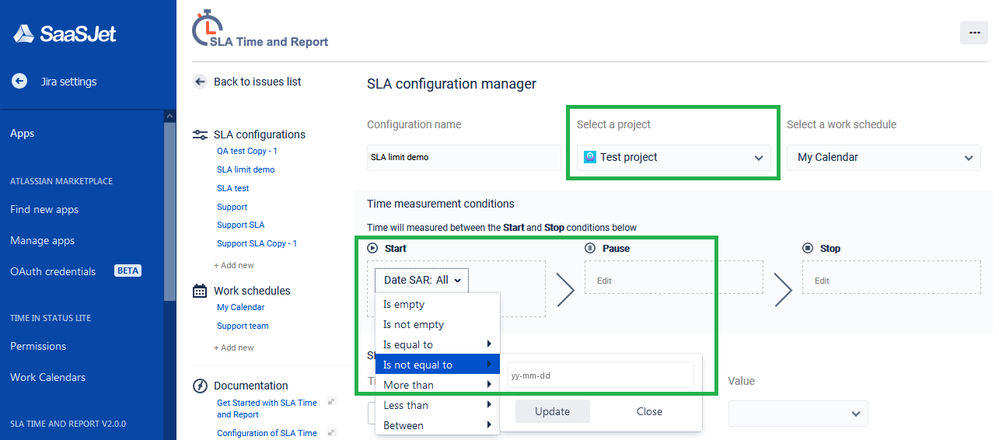Screen dimensions: 999x440
Task: Choose Is equal to option
Action: click(x=438, y=344)
